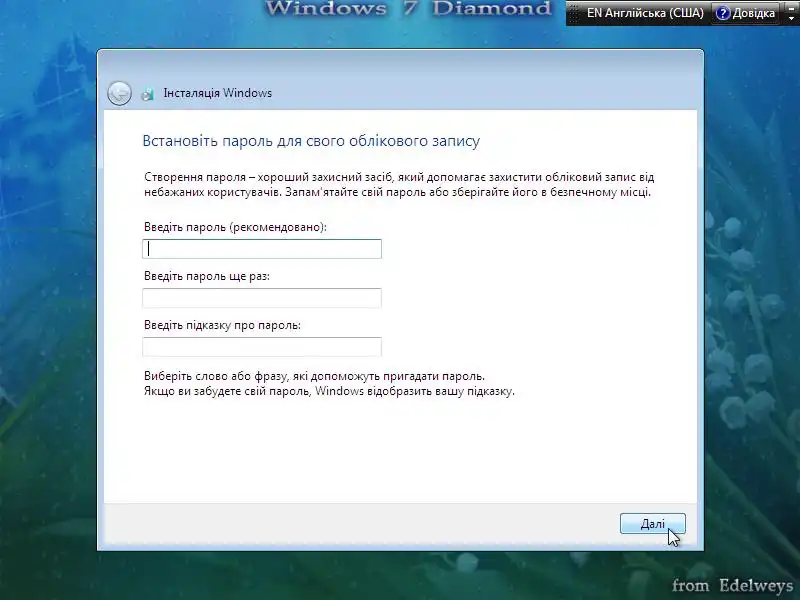Click the heading 'Встановіть пароль для свого облікового запису'

(x=311, y=141)
